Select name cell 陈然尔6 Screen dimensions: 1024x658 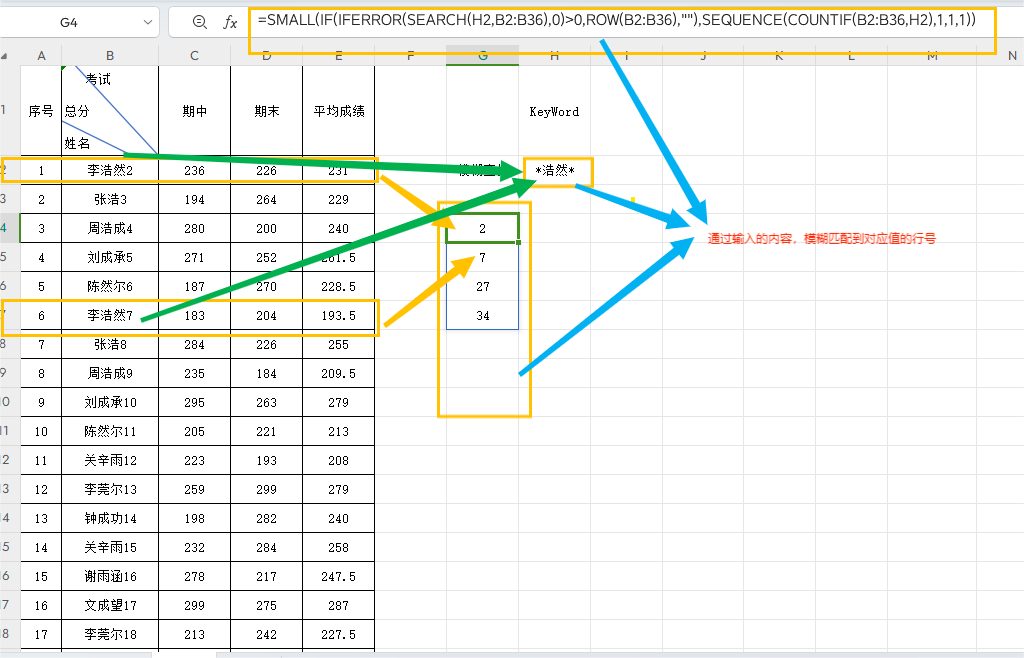click(110, 286)
